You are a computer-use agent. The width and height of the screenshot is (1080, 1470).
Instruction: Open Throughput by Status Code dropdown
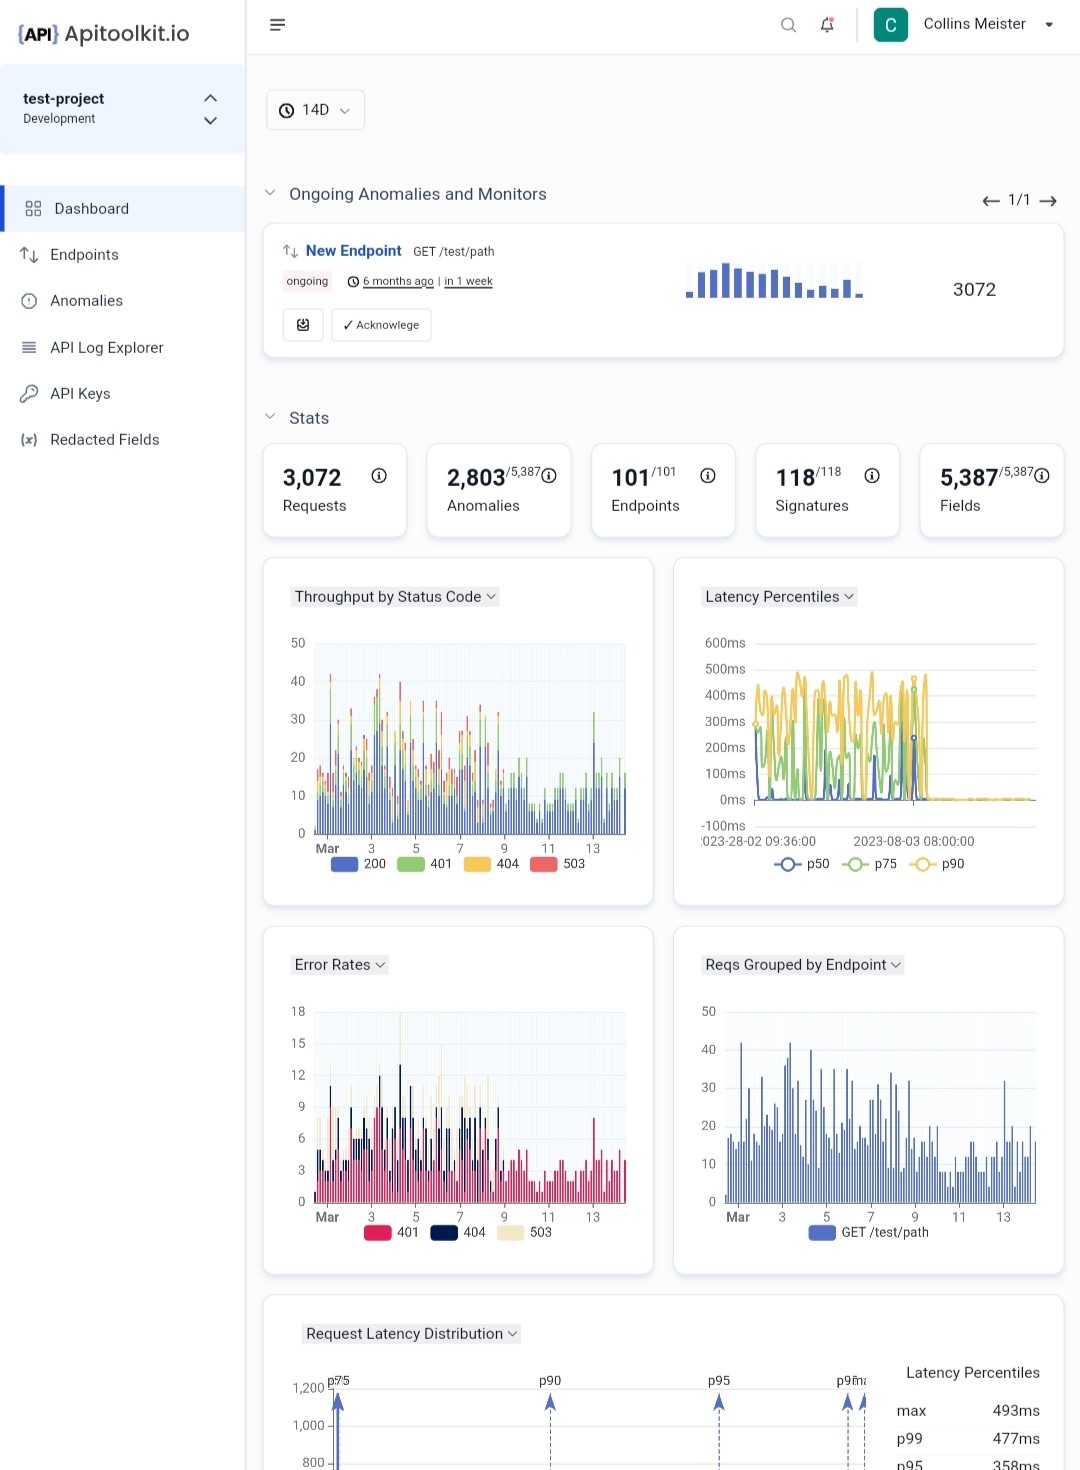(395, 597)
